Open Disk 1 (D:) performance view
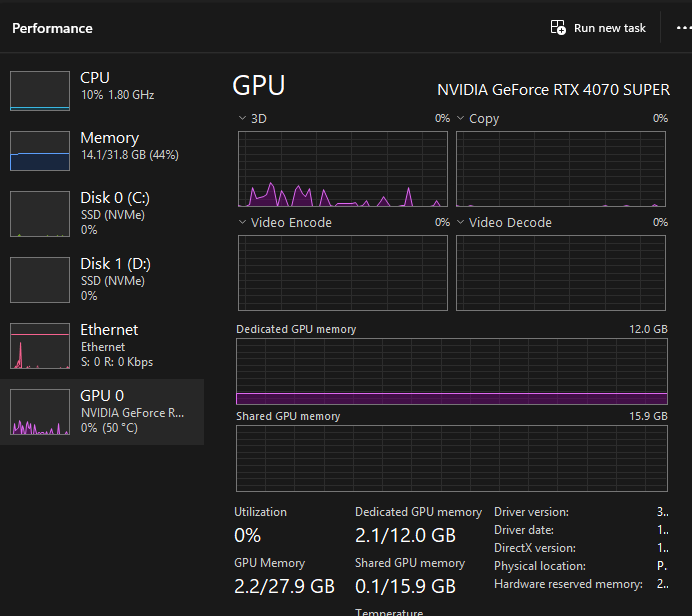This screenshot has width=692, height=616. [x=102, y=279]
